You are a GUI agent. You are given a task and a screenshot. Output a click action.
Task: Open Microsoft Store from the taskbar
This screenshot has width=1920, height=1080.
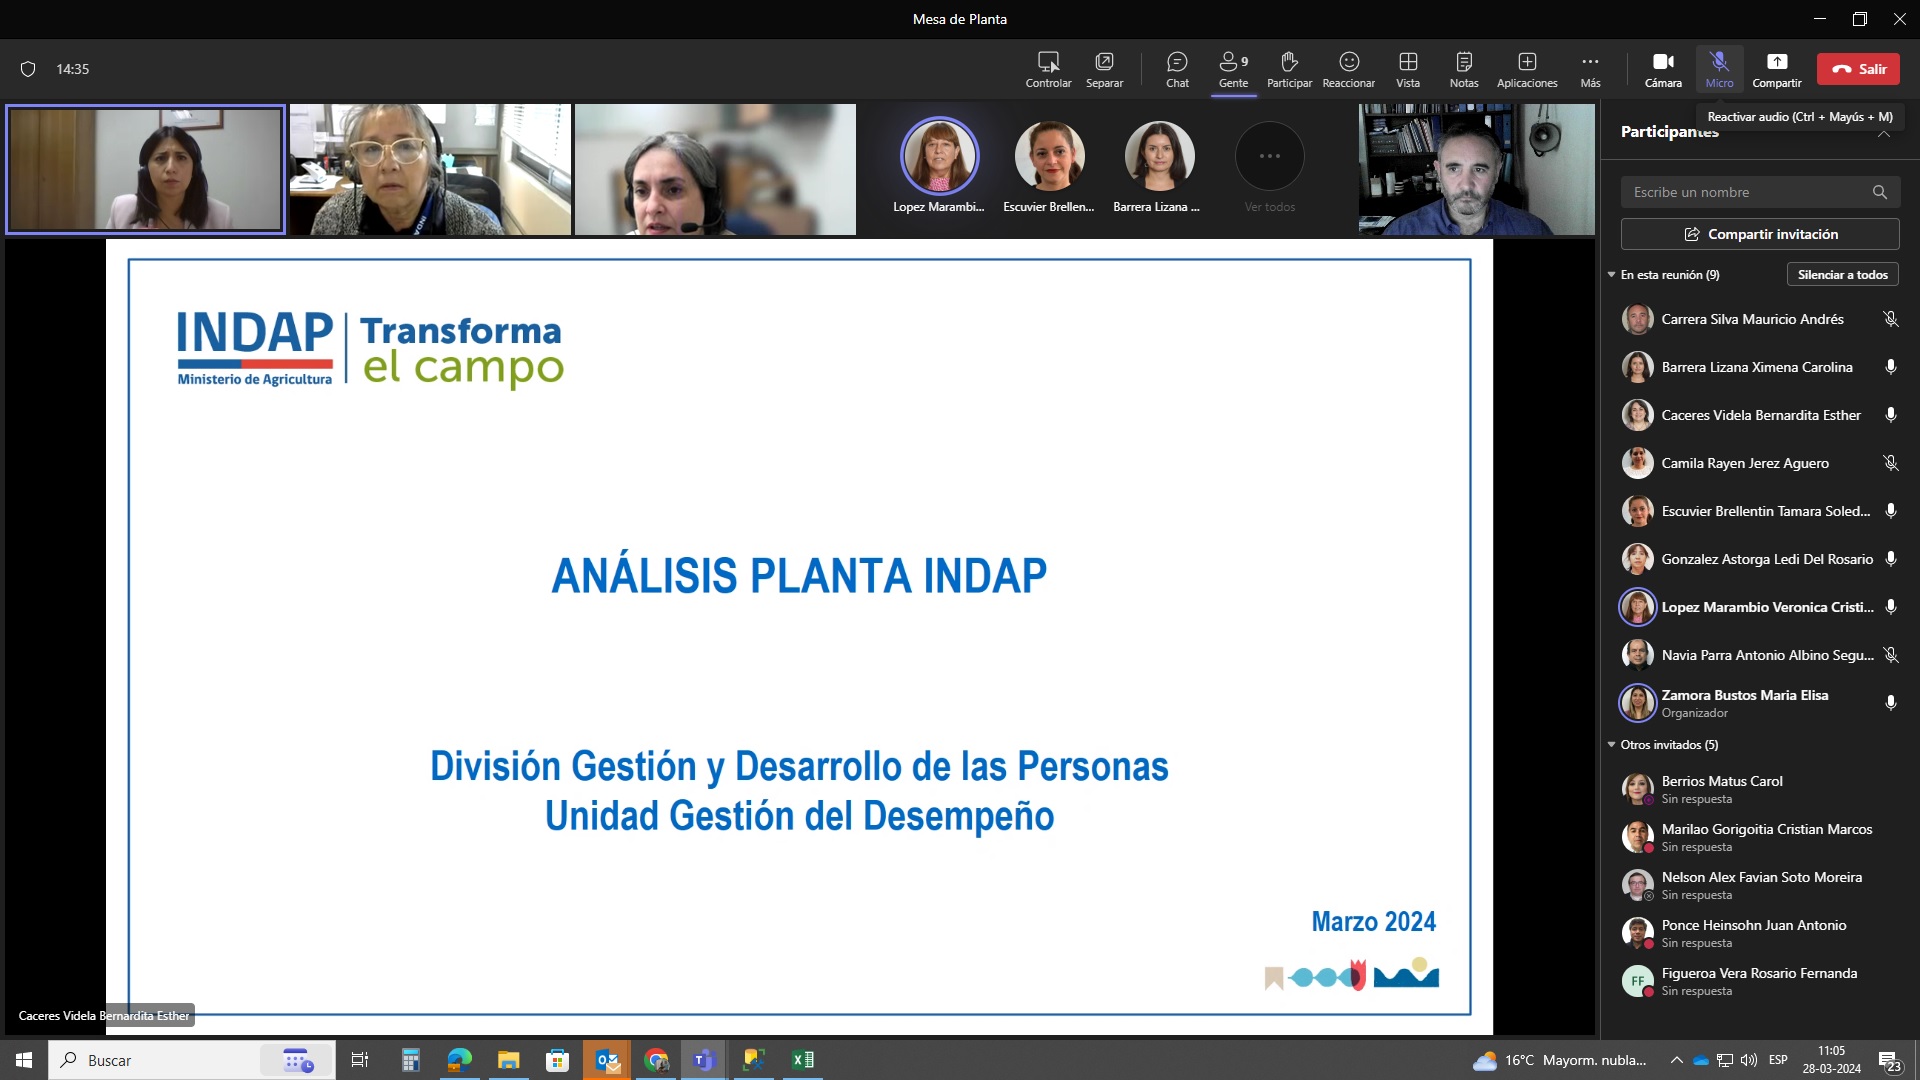[557, 1060]
